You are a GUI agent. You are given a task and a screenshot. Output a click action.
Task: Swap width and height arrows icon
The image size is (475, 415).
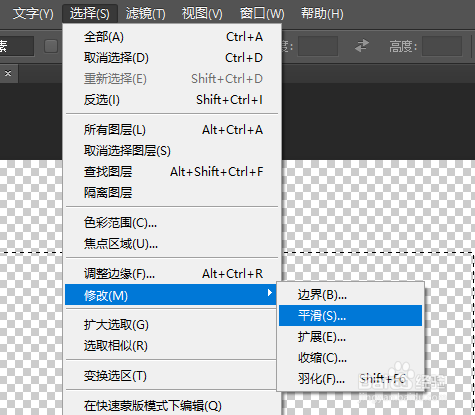tap(362, 46)
